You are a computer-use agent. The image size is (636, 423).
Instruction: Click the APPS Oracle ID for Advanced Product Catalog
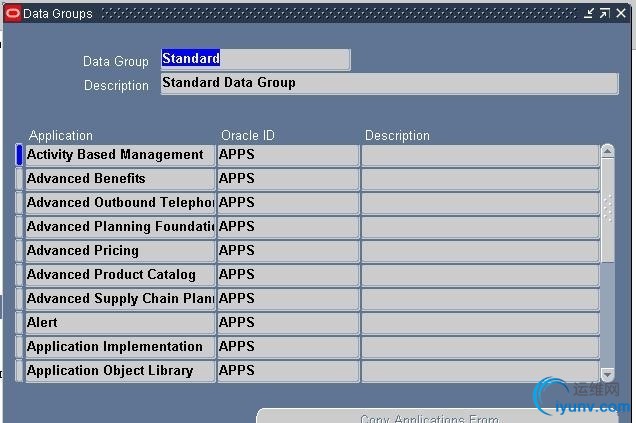(288, 275)
